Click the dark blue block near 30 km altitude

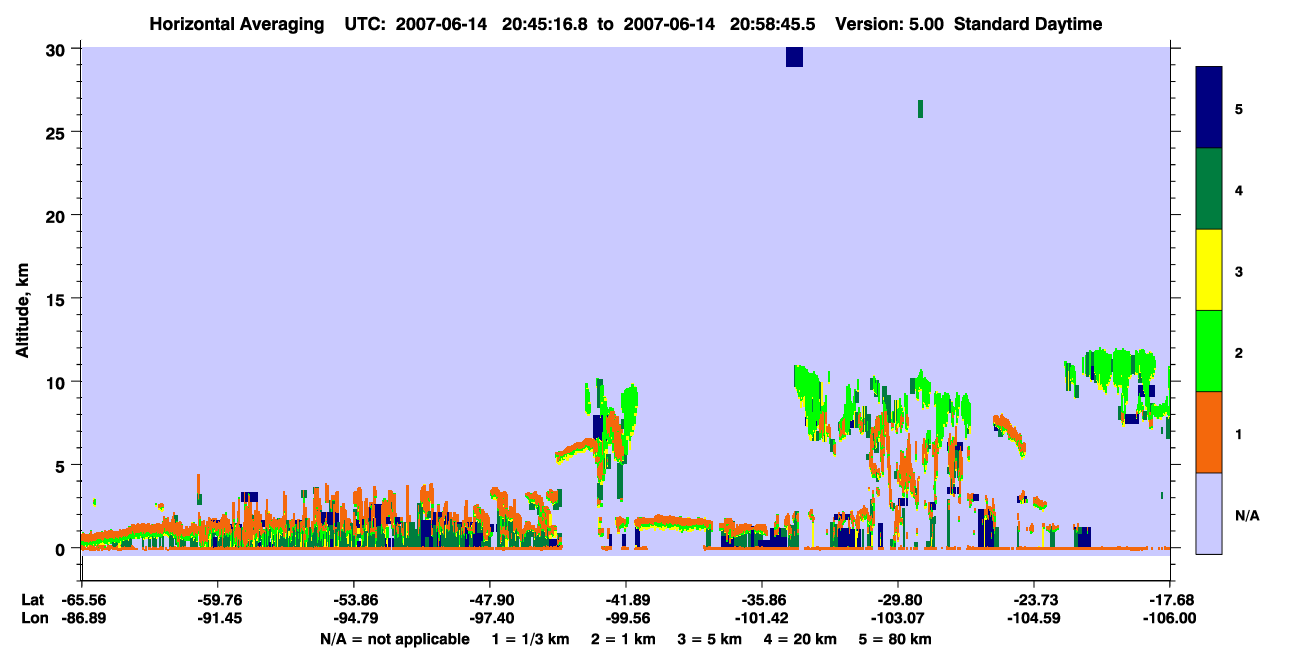(x=794, y=57)
